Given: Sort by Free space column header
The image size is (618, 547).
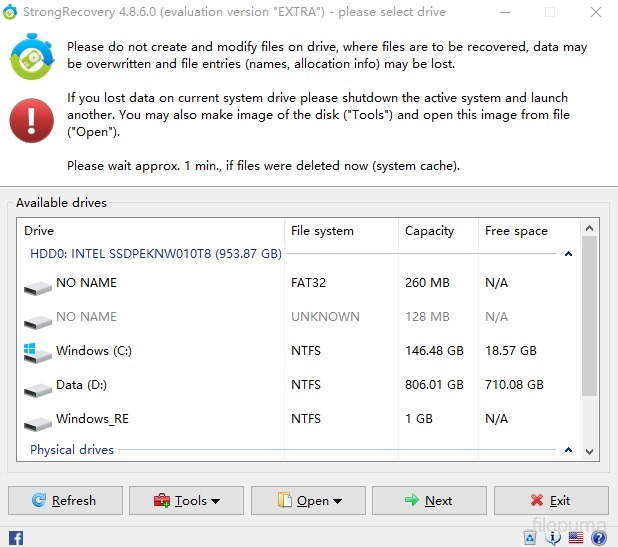Looking at the screenshot, I should click(x=516, y=231).
